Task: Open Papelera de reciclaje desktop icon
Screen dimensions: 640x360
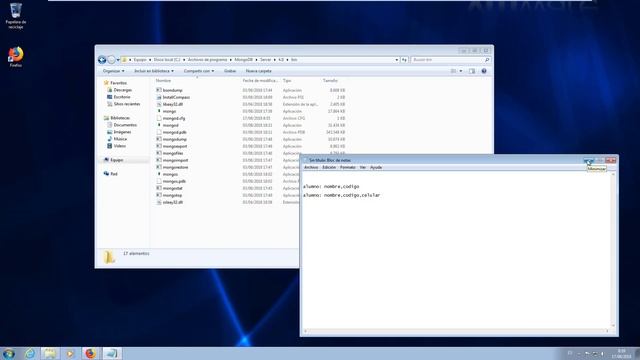Action: click(16, 16)
